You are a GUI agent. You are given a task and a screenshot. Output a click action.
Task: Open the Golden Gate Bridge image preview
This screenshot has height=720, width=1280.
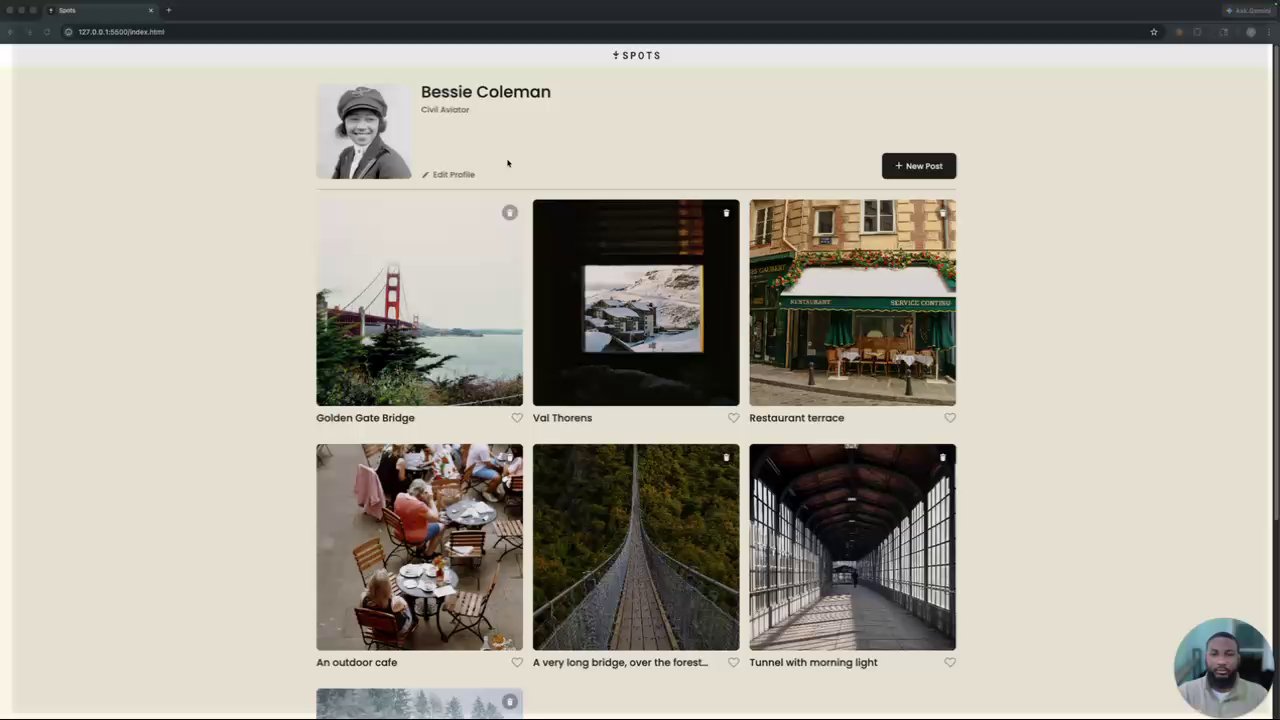point(419,302)
